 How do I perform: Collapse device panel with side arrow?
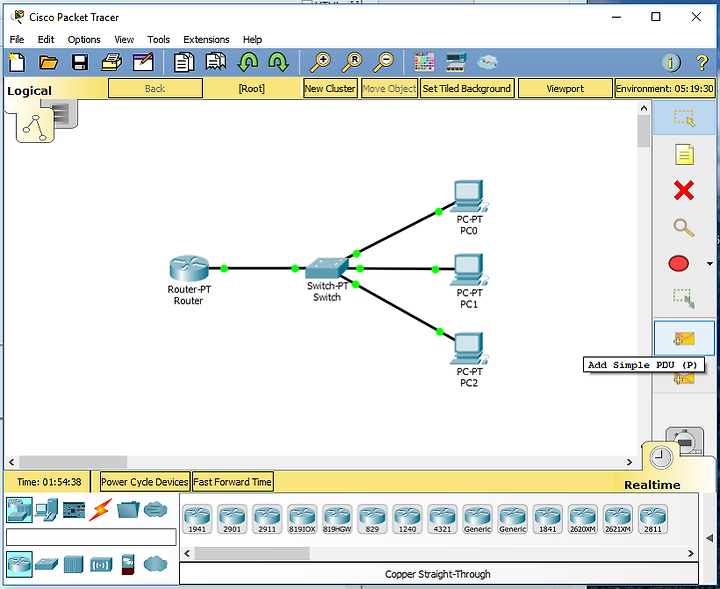(x=709, y=538)
